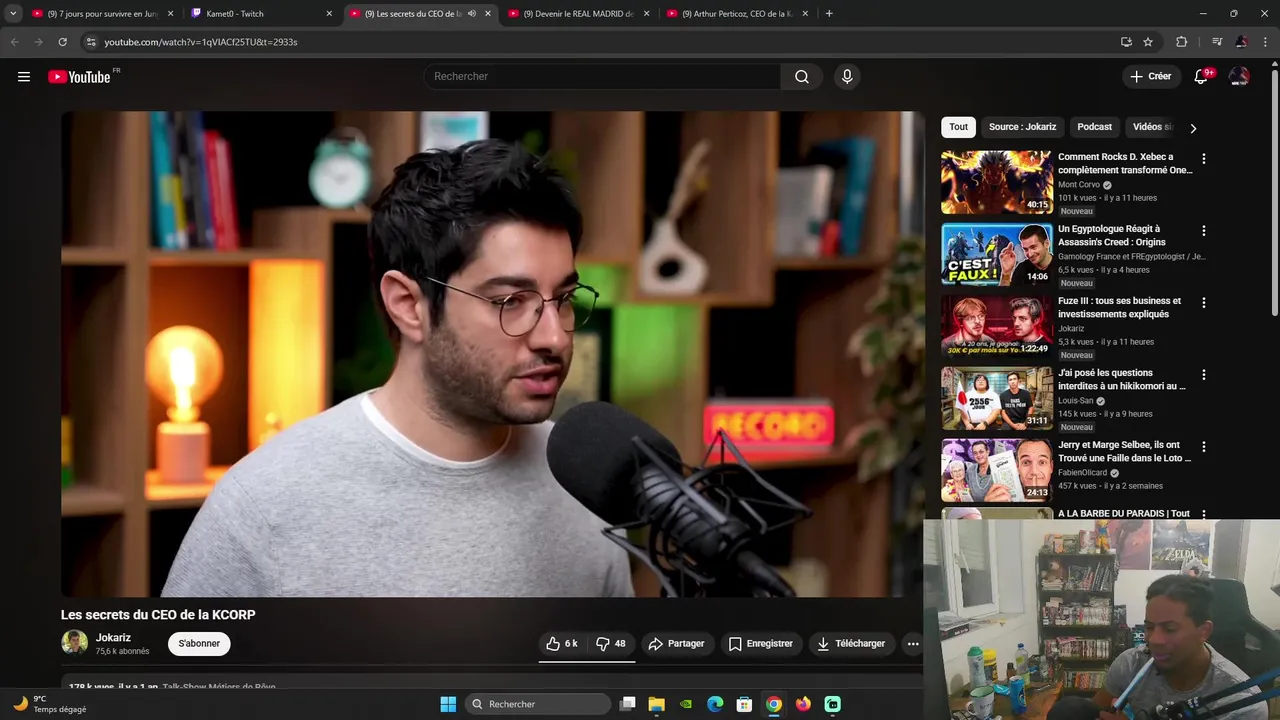Viewport: 1280px width, 720px height.
Task: Open the Jokariz channel avatar
Action: (74, 643)
